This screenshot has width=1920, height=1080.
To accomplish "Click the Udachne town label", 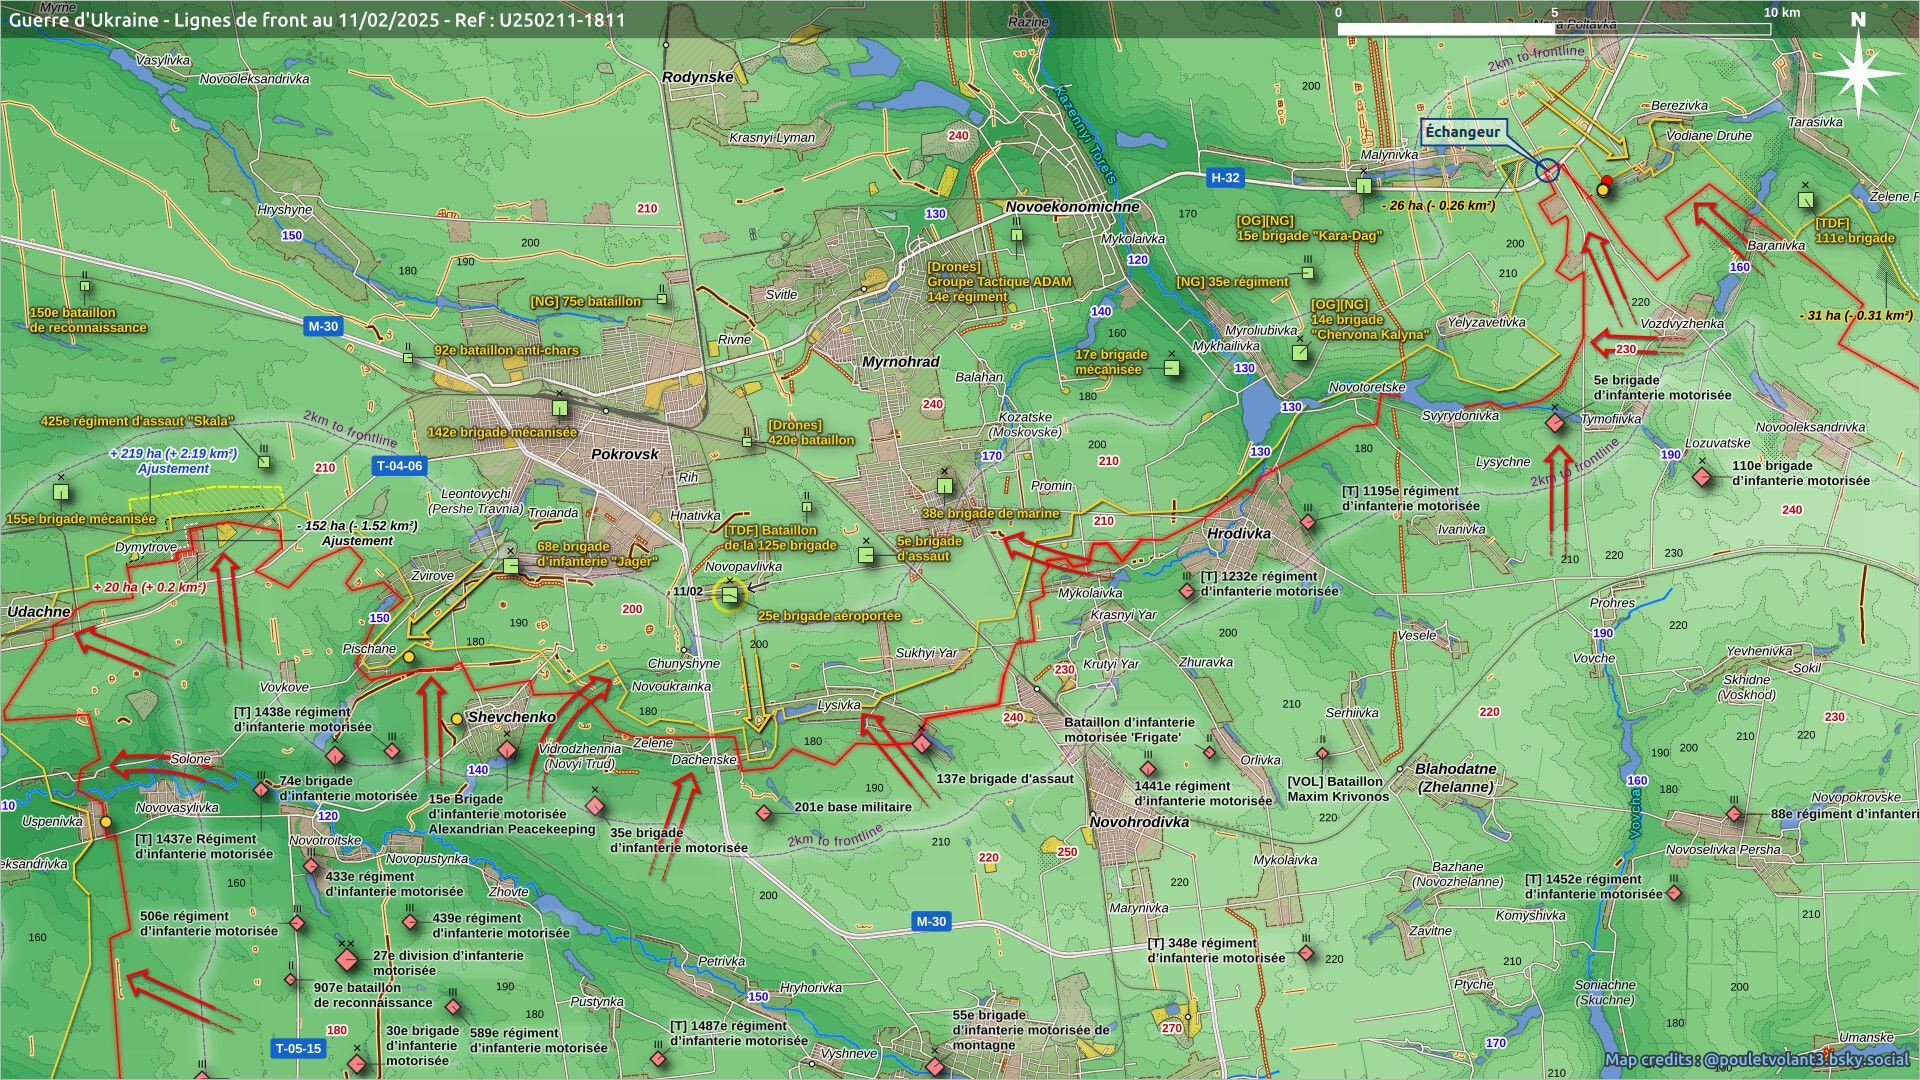I will point(39,611).
